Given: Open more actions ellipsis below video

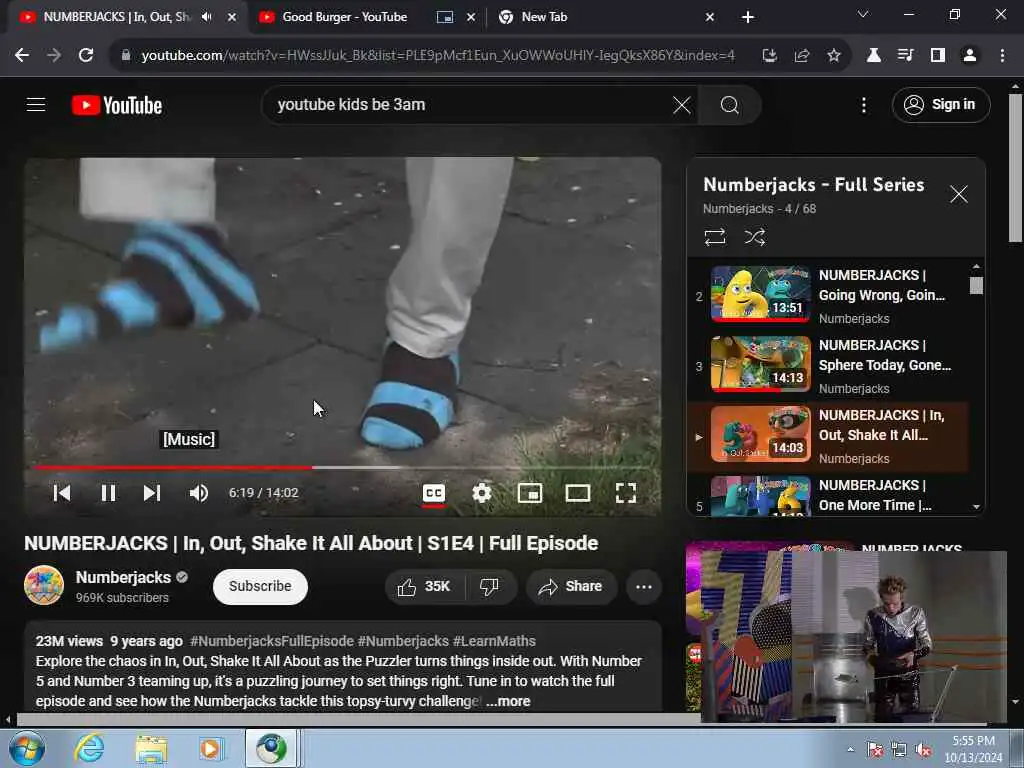Looking at the screenshot, I should click(x=644, y=586).
